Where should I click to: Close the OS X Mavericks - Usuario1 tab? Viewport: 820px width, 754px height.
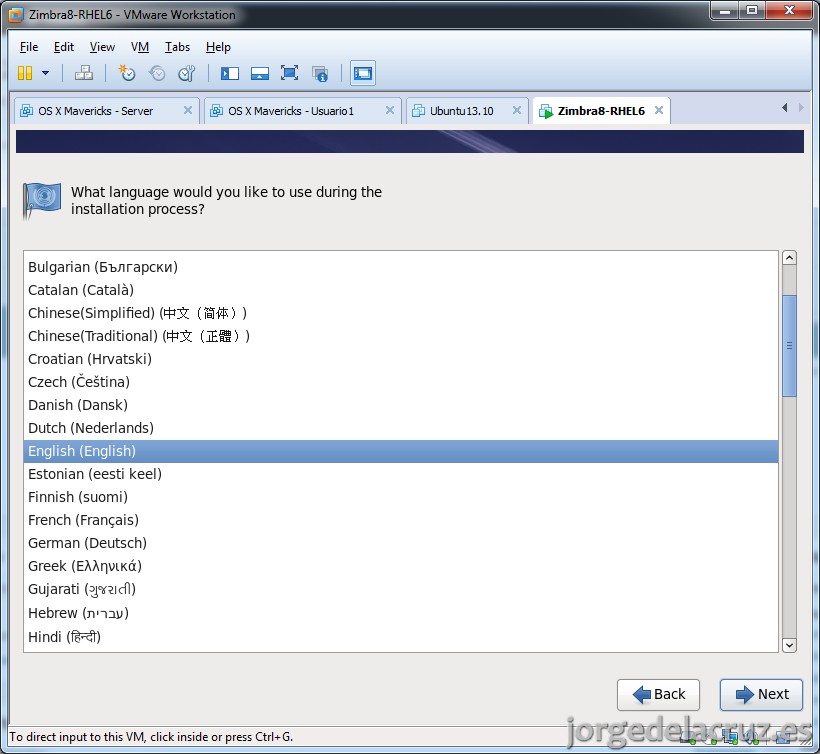390,110
